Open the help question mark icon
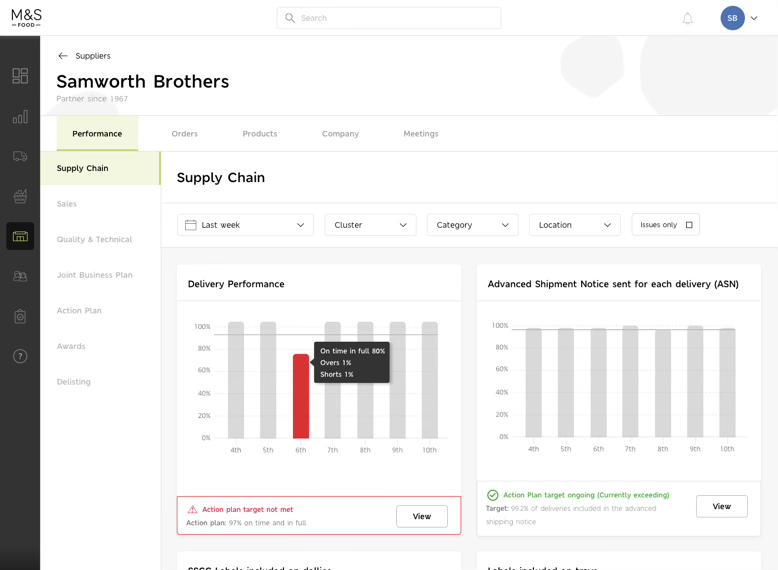 coord(20,356)
